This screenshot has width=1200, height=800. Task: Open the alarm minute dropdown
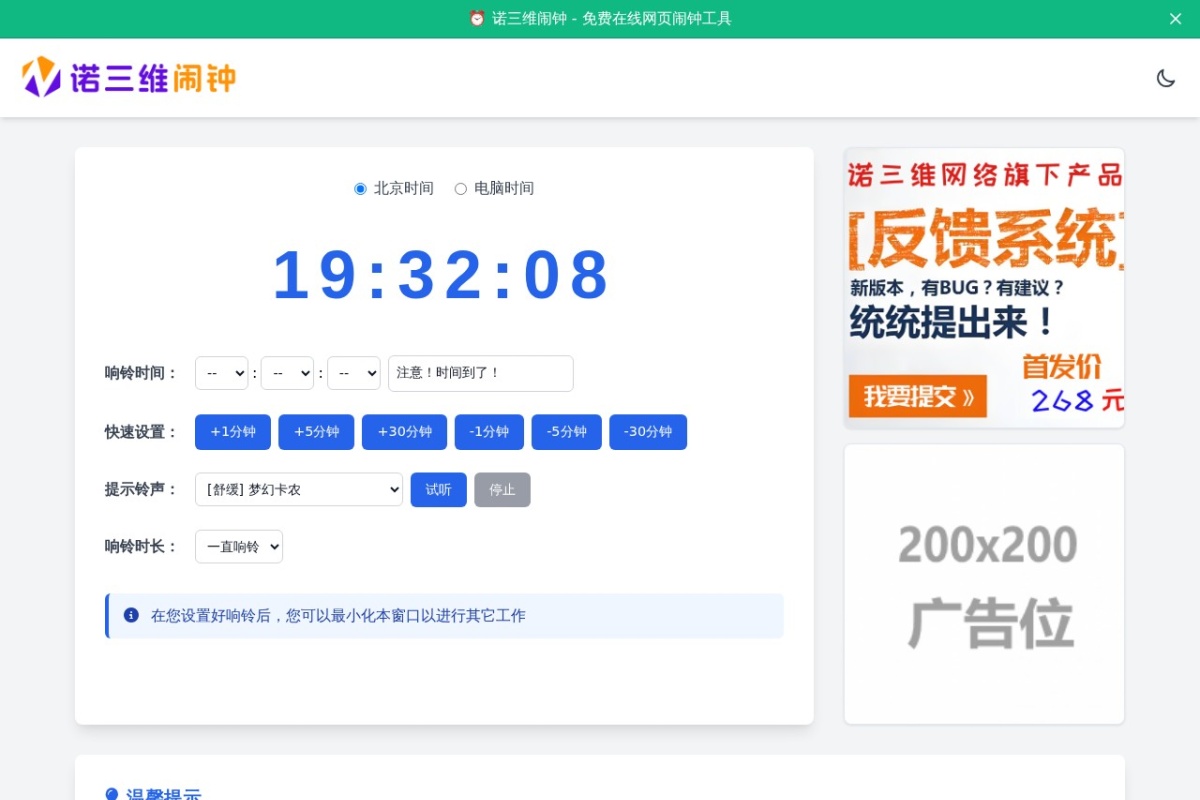pyautogui.click(x=288, y=373)
